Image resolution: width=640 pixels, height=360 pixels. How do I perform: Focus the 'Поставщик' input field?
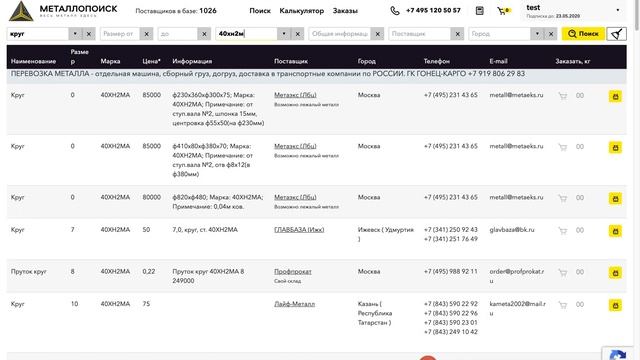coord(420,34)
